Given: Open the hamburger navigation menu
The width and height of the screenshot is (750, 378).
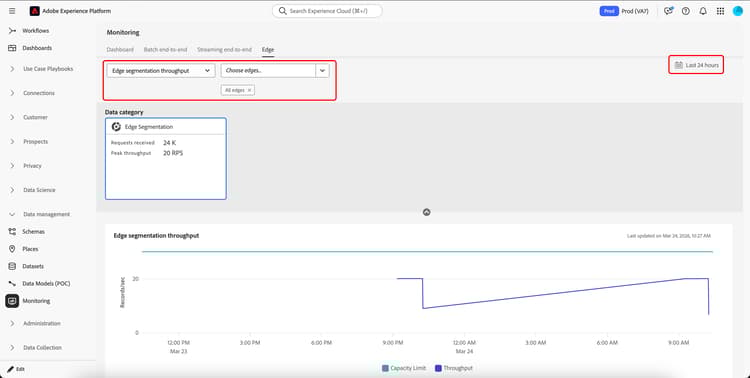Looking at the screenshot, I should (12, 11).
